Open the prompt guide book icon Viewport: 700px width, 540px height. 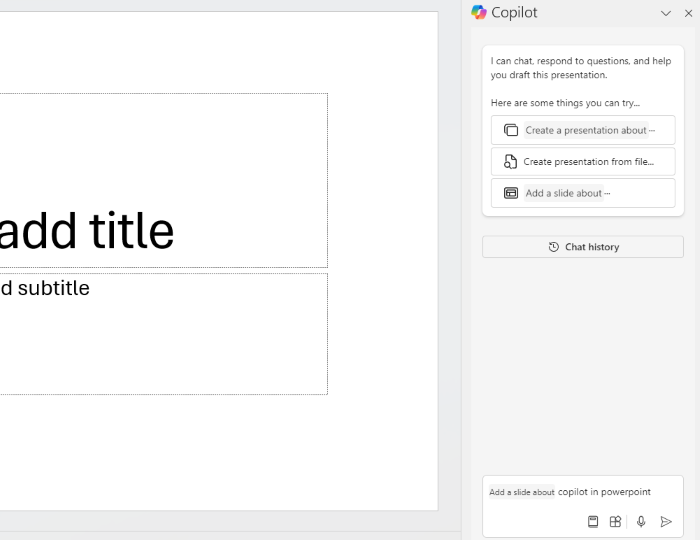(x=593, y=521)
